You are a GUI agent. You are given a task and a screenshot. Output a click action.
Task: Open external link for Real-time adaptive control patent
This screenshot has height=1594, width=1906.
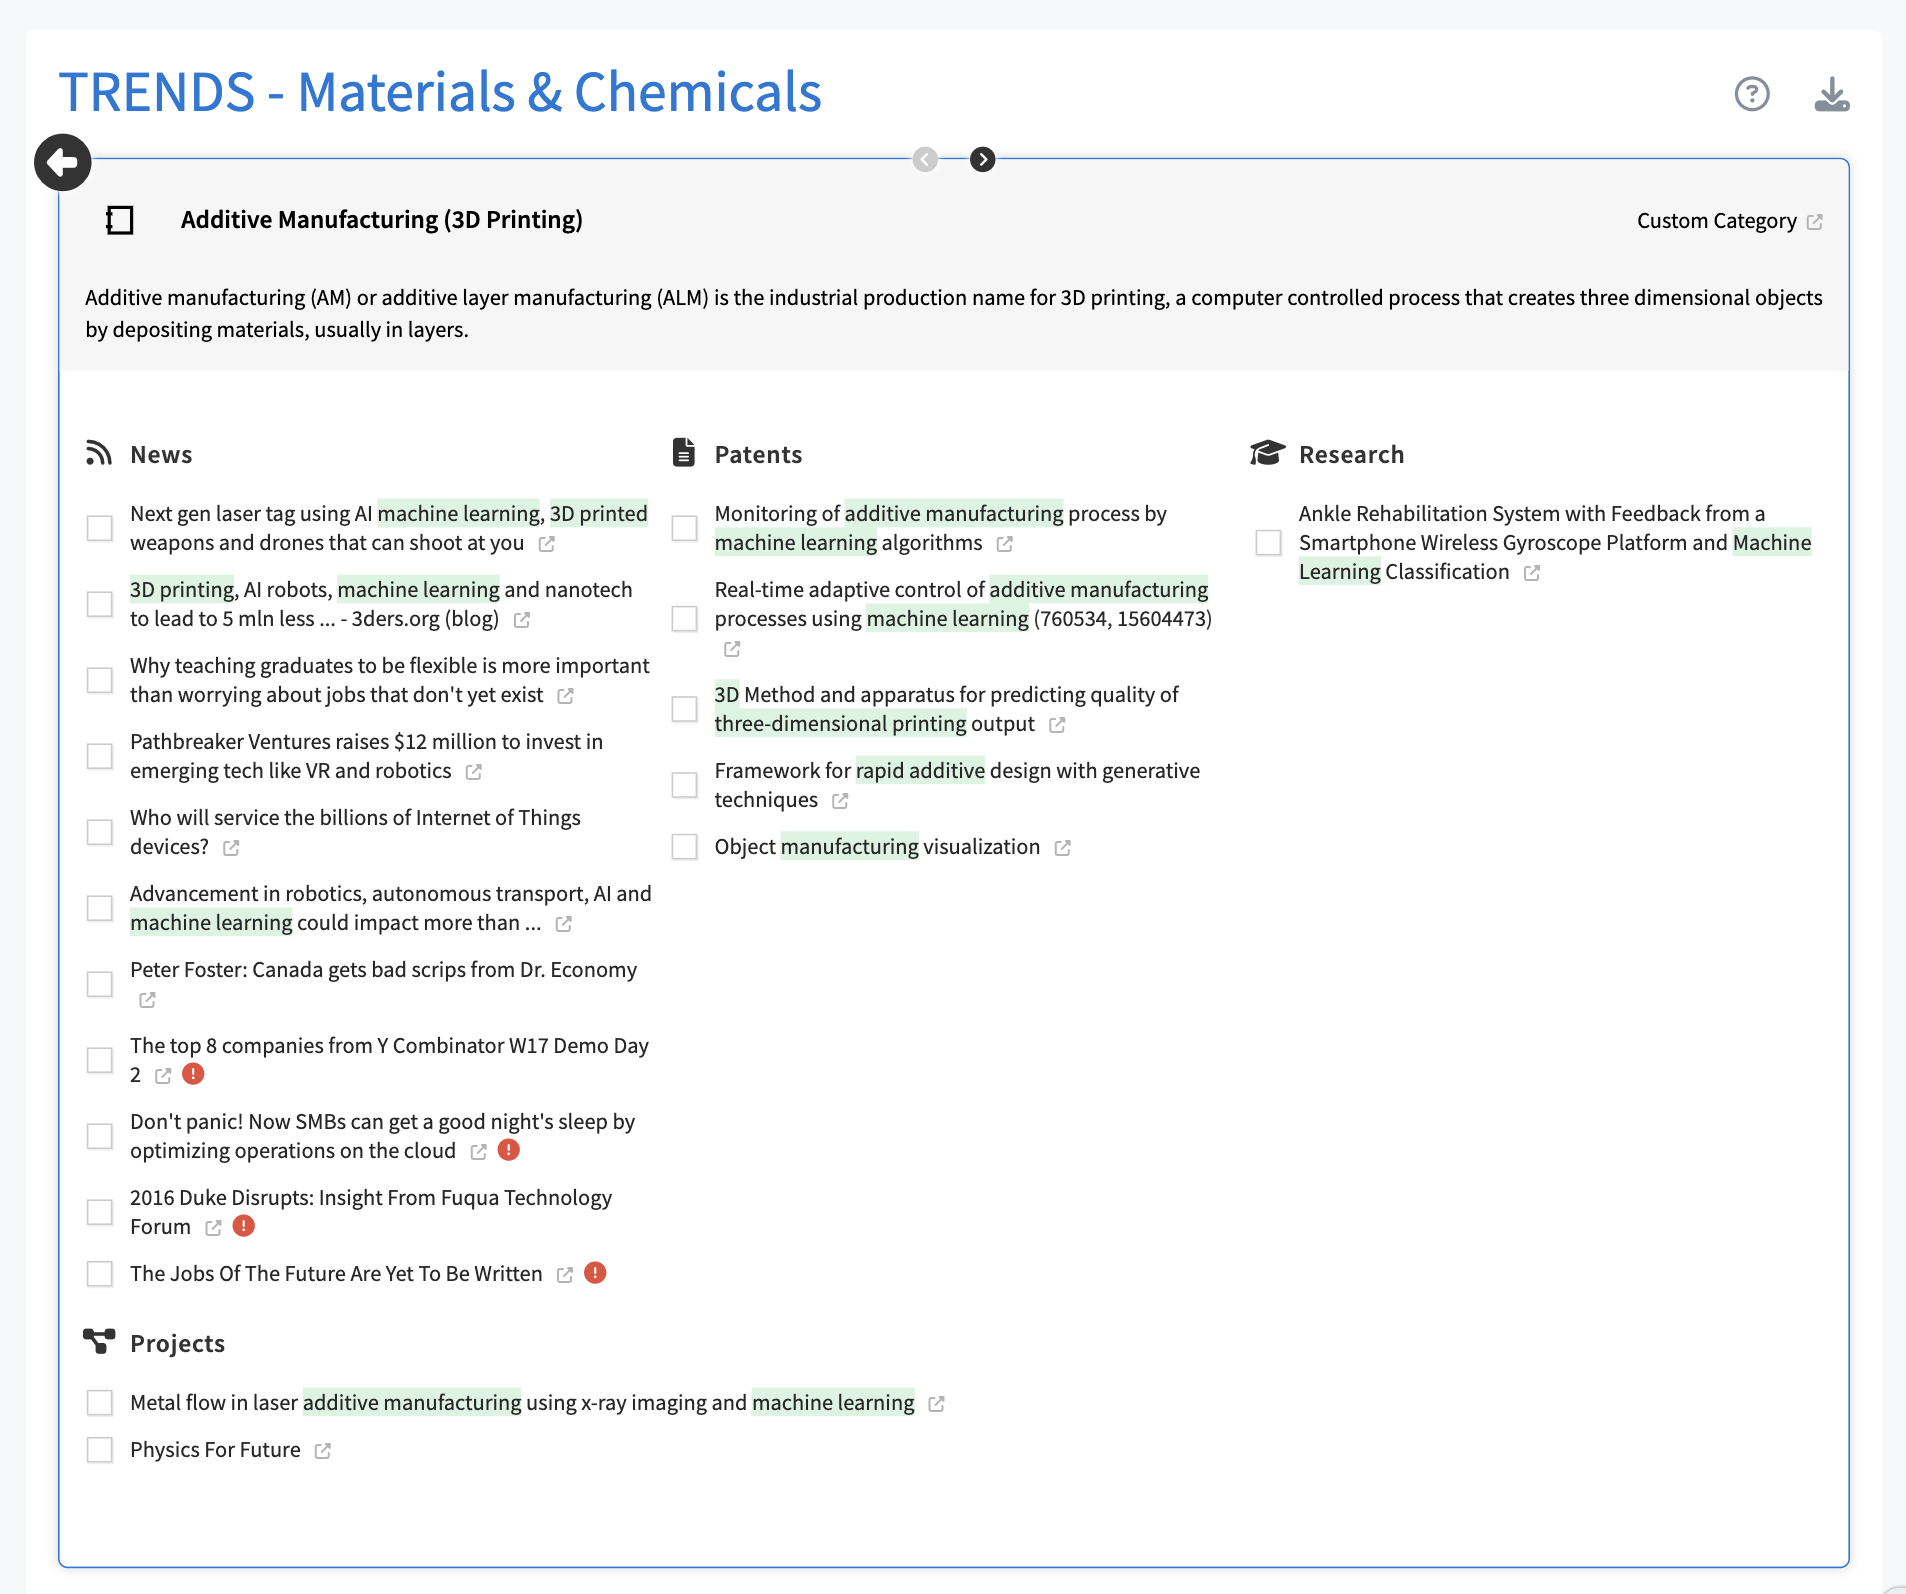732,649
